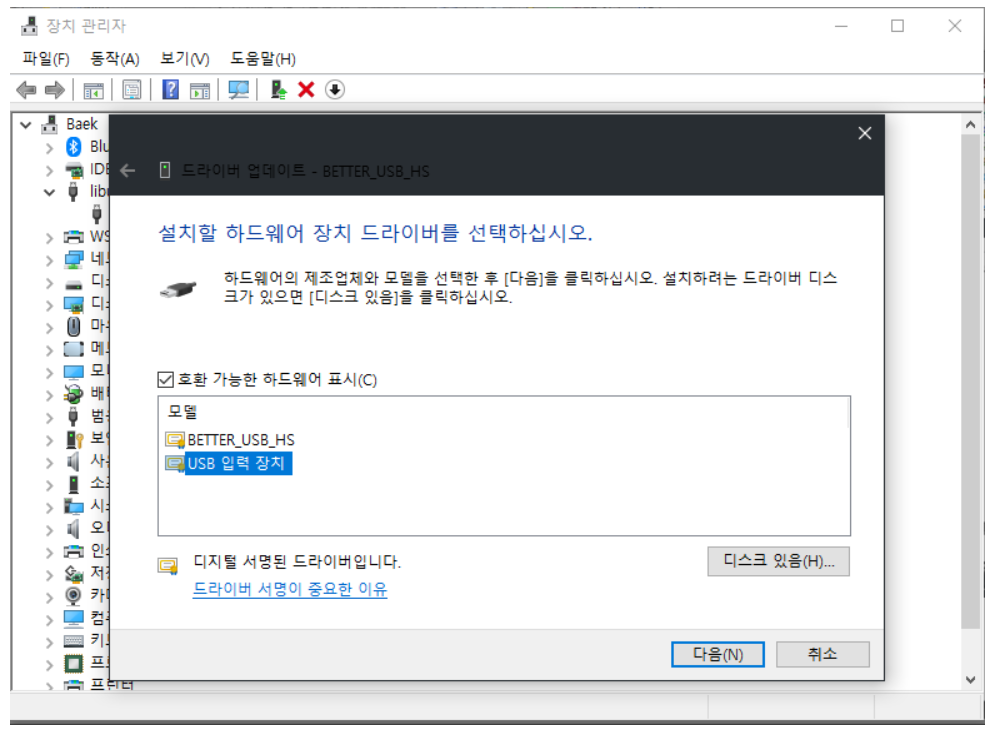Click the Update driver toolbar icon
This screenshot has width=992, height=729.
pyautogui.click(x=278, y=90)
